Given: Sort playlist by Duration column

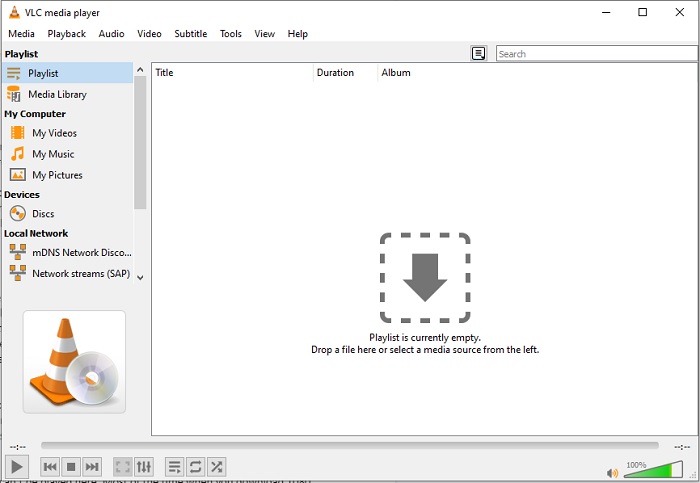Looking at the screenshot, I should coord(346,73).
